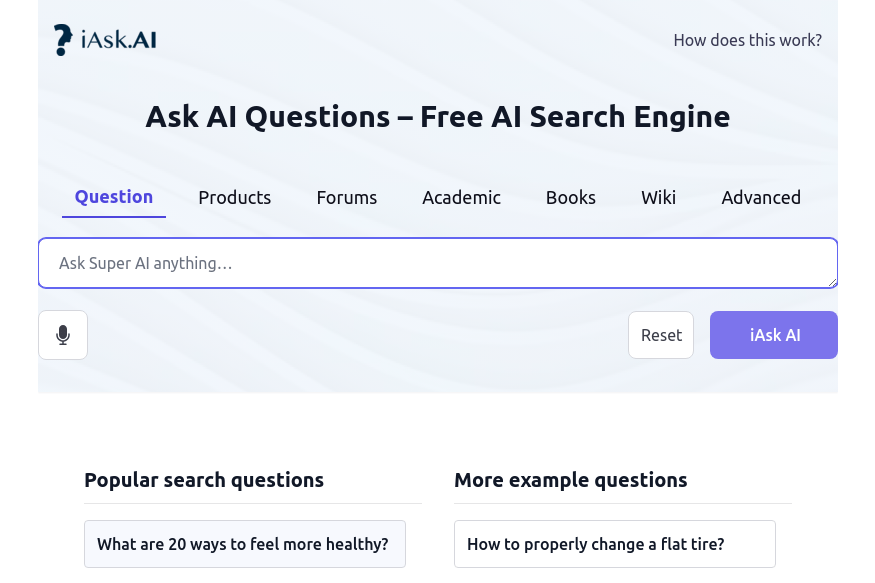Click the 'More example questions' heading
Screen dimensions: 875x583
point(570,480)
